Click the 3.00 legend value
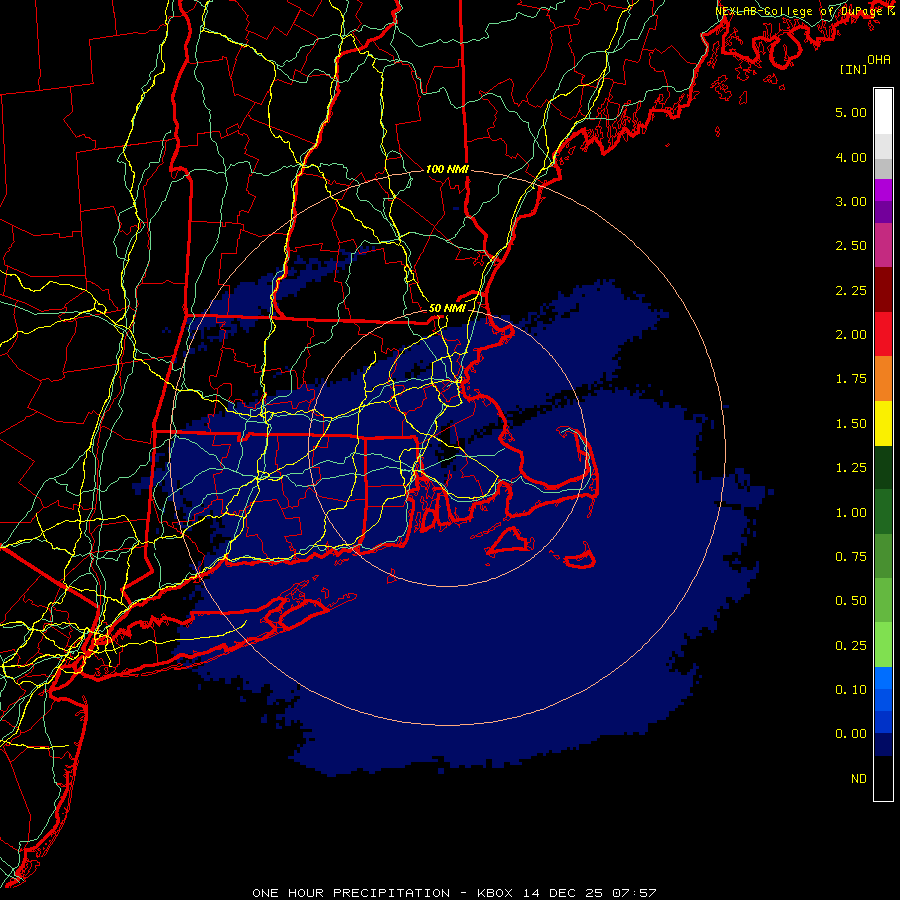900x900 pixels. [851, 201]
